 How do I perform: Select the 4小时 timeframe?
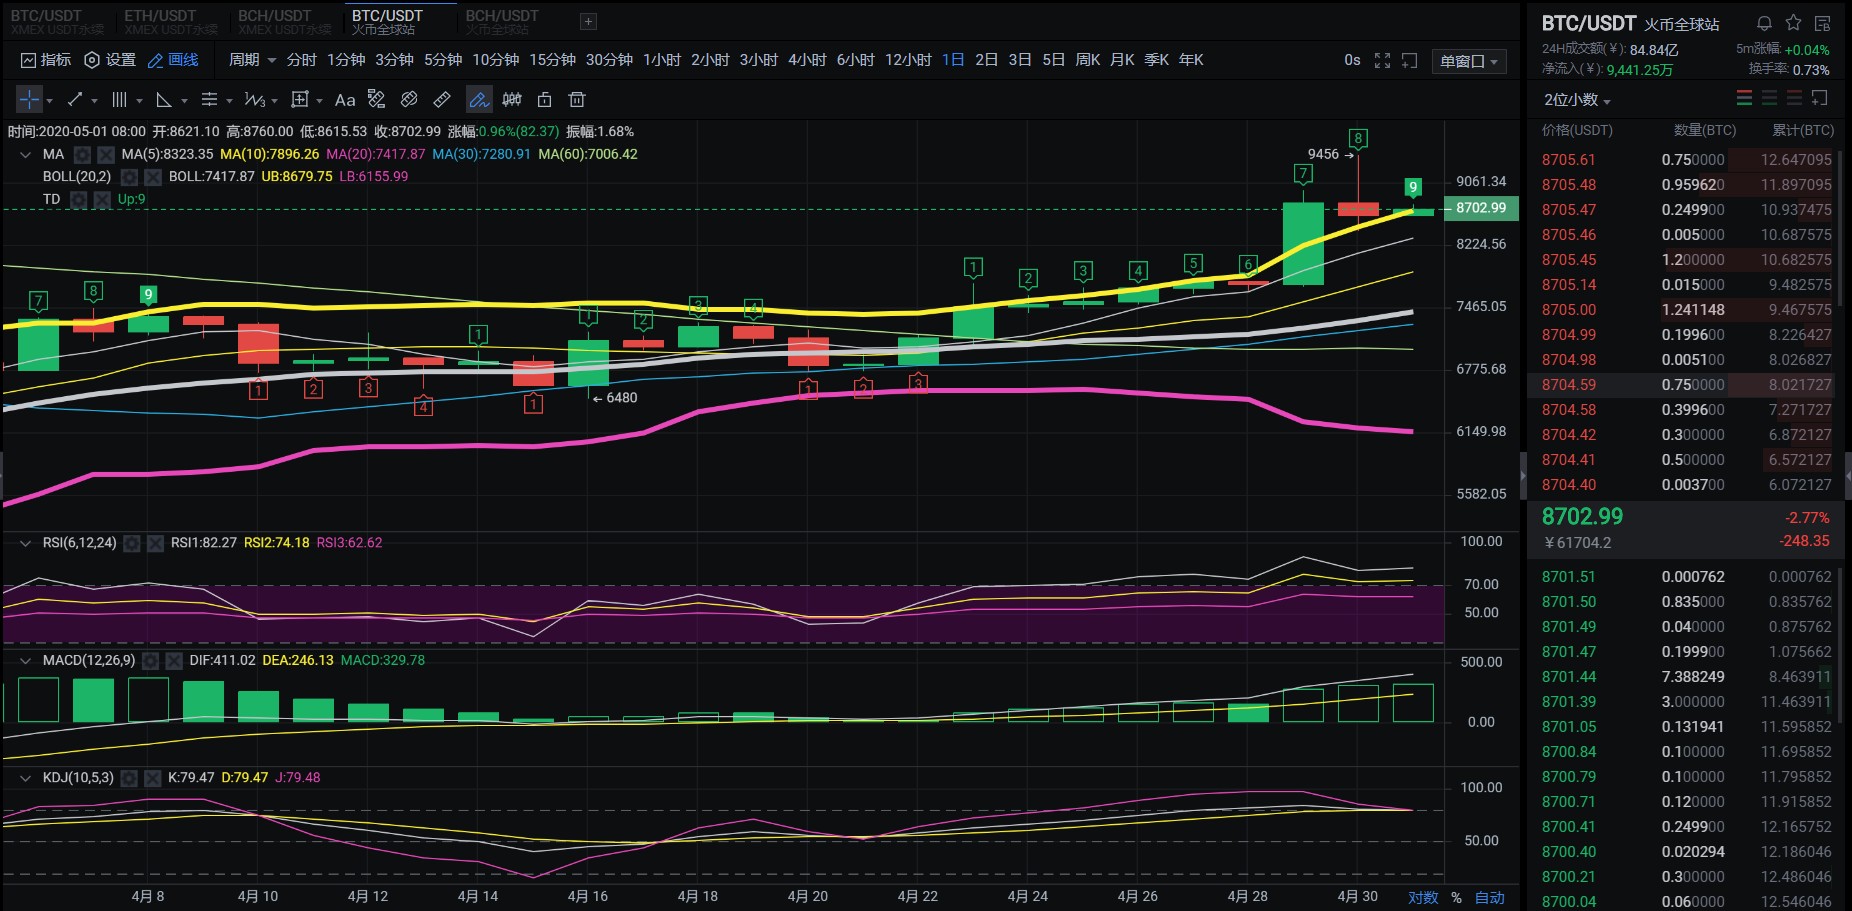(x=807, y=60)
